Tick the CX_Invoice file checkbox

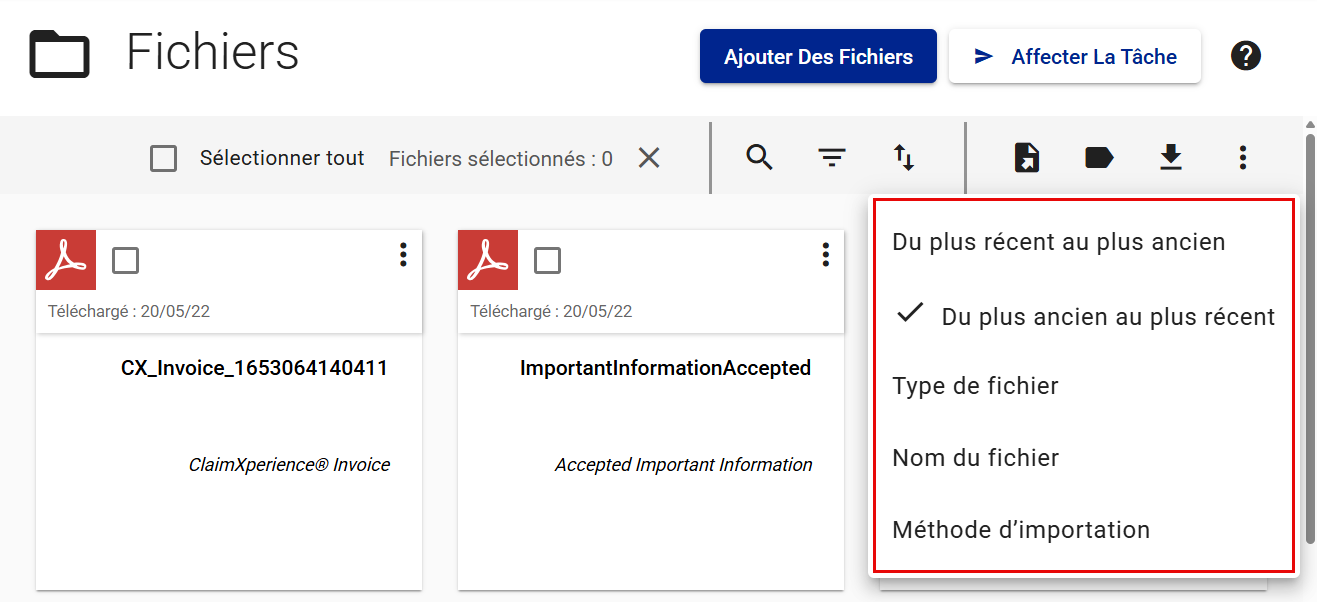coord(126,260)
